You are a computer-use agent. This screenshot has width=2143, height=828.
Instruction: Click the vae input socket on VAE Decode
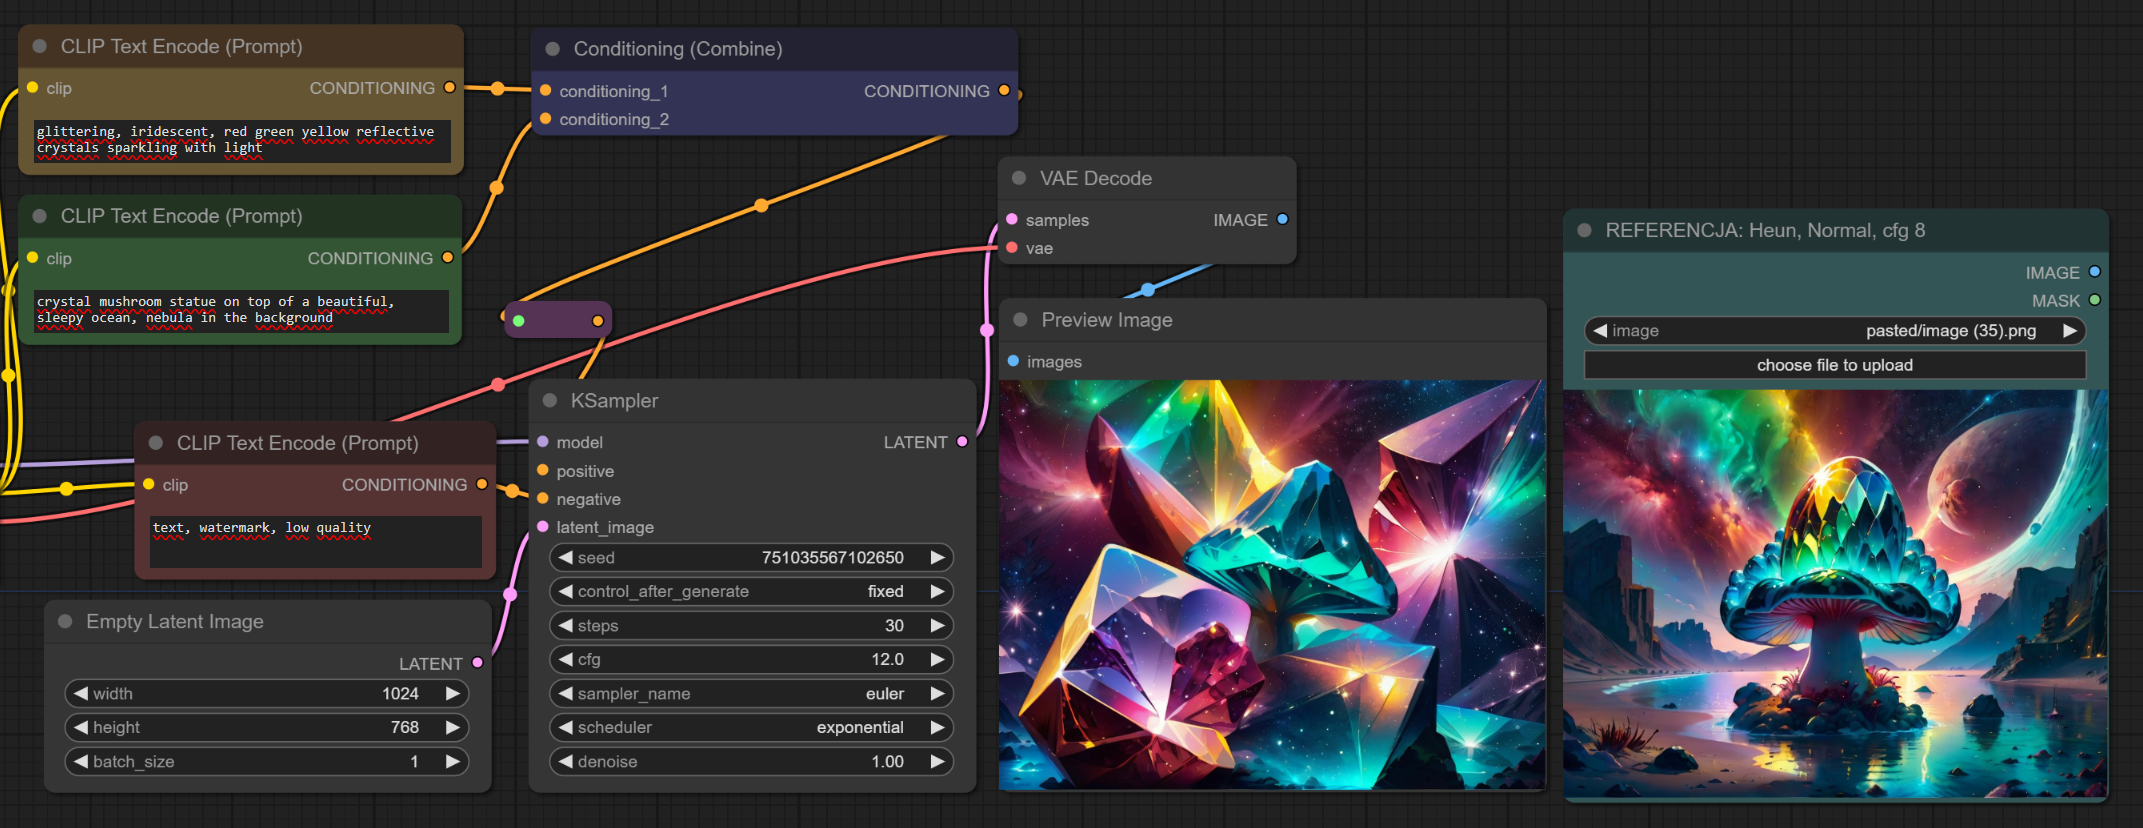tap(1012, 248)
